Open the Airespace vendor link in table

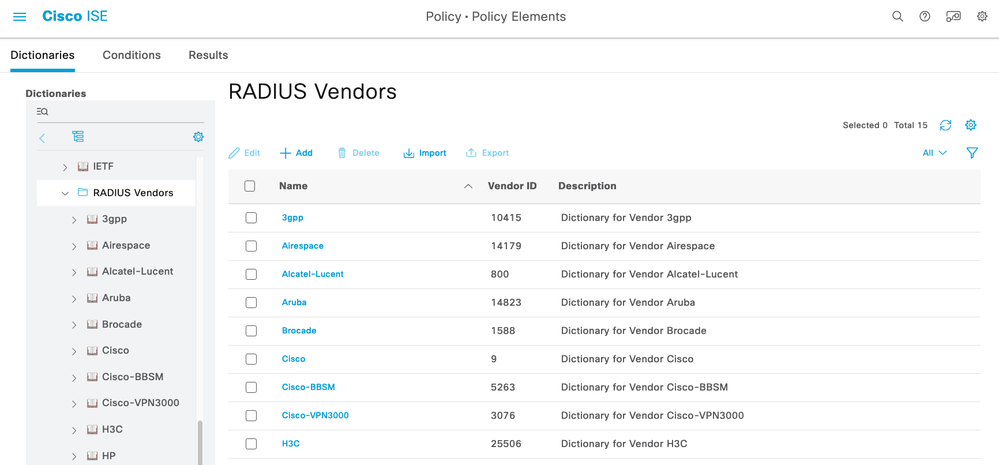[303, 246]
